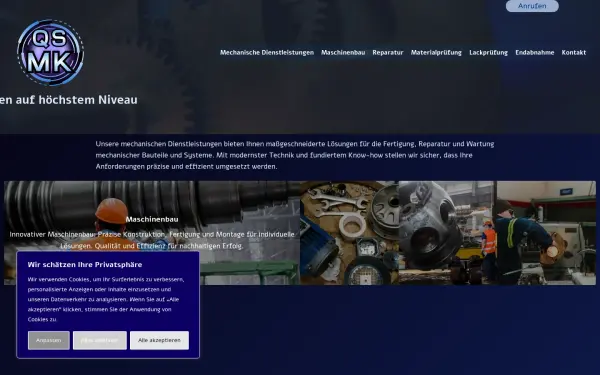Open the Endabnahme menu item
The height and width of the screenshot is (375, 600).
tap(535, 52)
